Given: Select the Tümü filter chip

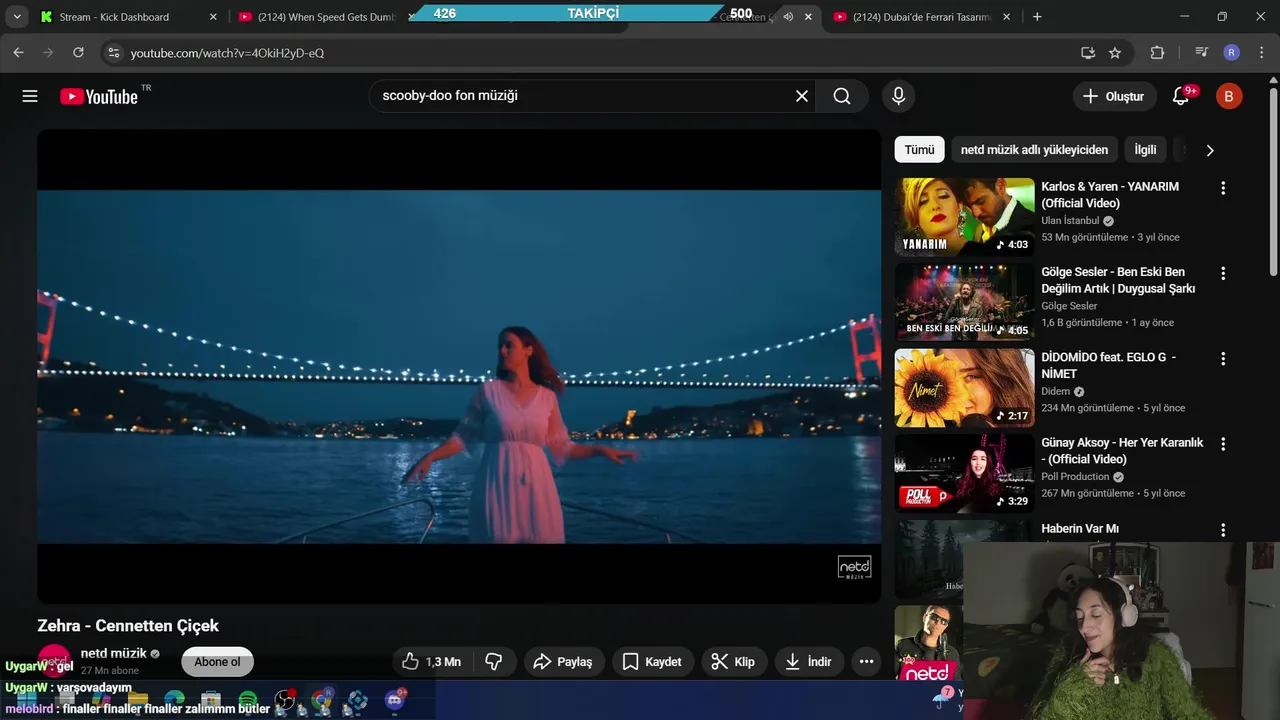Looking at the screenshot, I should pos(919,150).
